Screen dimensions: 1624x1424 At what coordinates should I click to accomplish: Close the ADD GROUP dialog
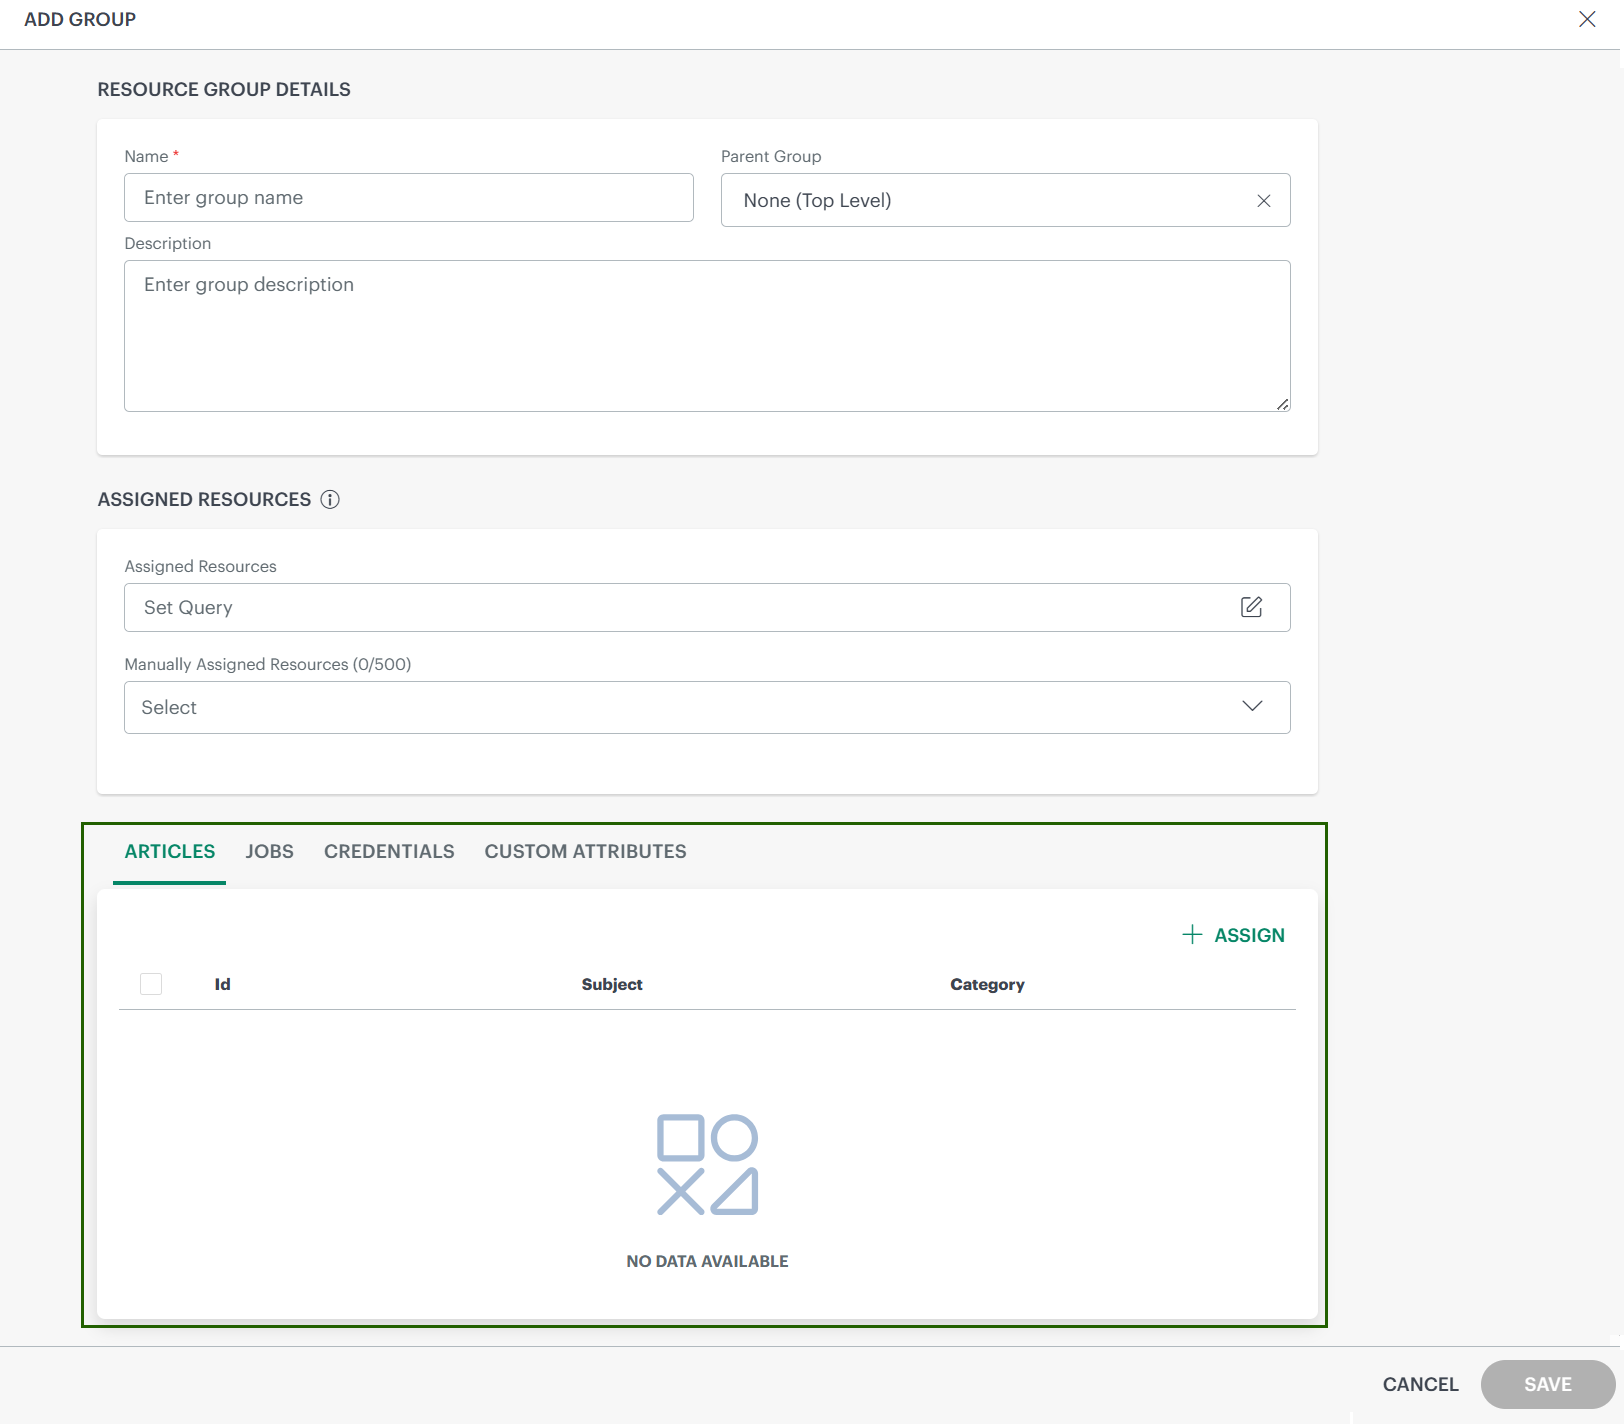click(1587, 19)
